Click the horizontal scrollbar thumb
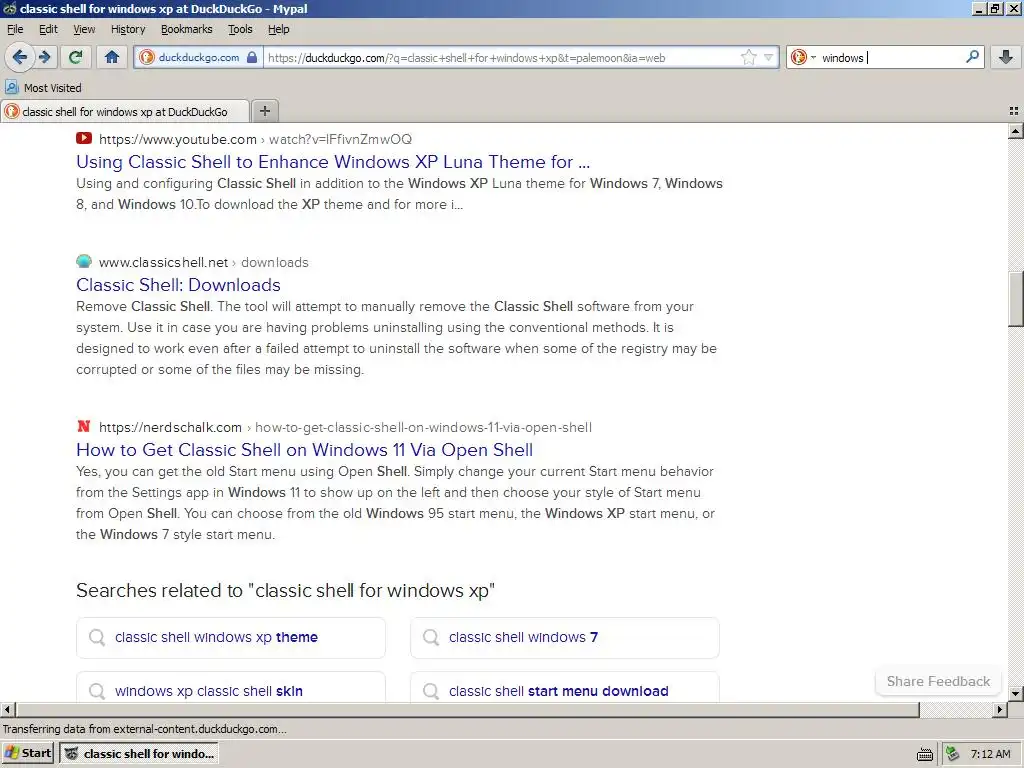Image resolution: width=1024 pixels, height=768 pixels. tap(467, 709)
